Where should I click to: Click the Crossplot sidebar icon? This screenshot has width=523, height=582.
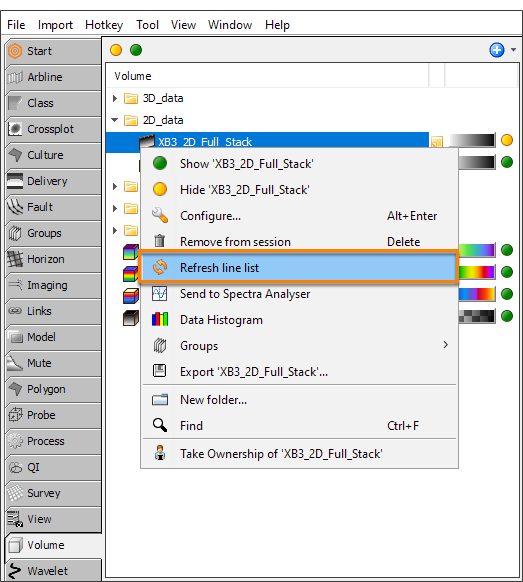15,129
